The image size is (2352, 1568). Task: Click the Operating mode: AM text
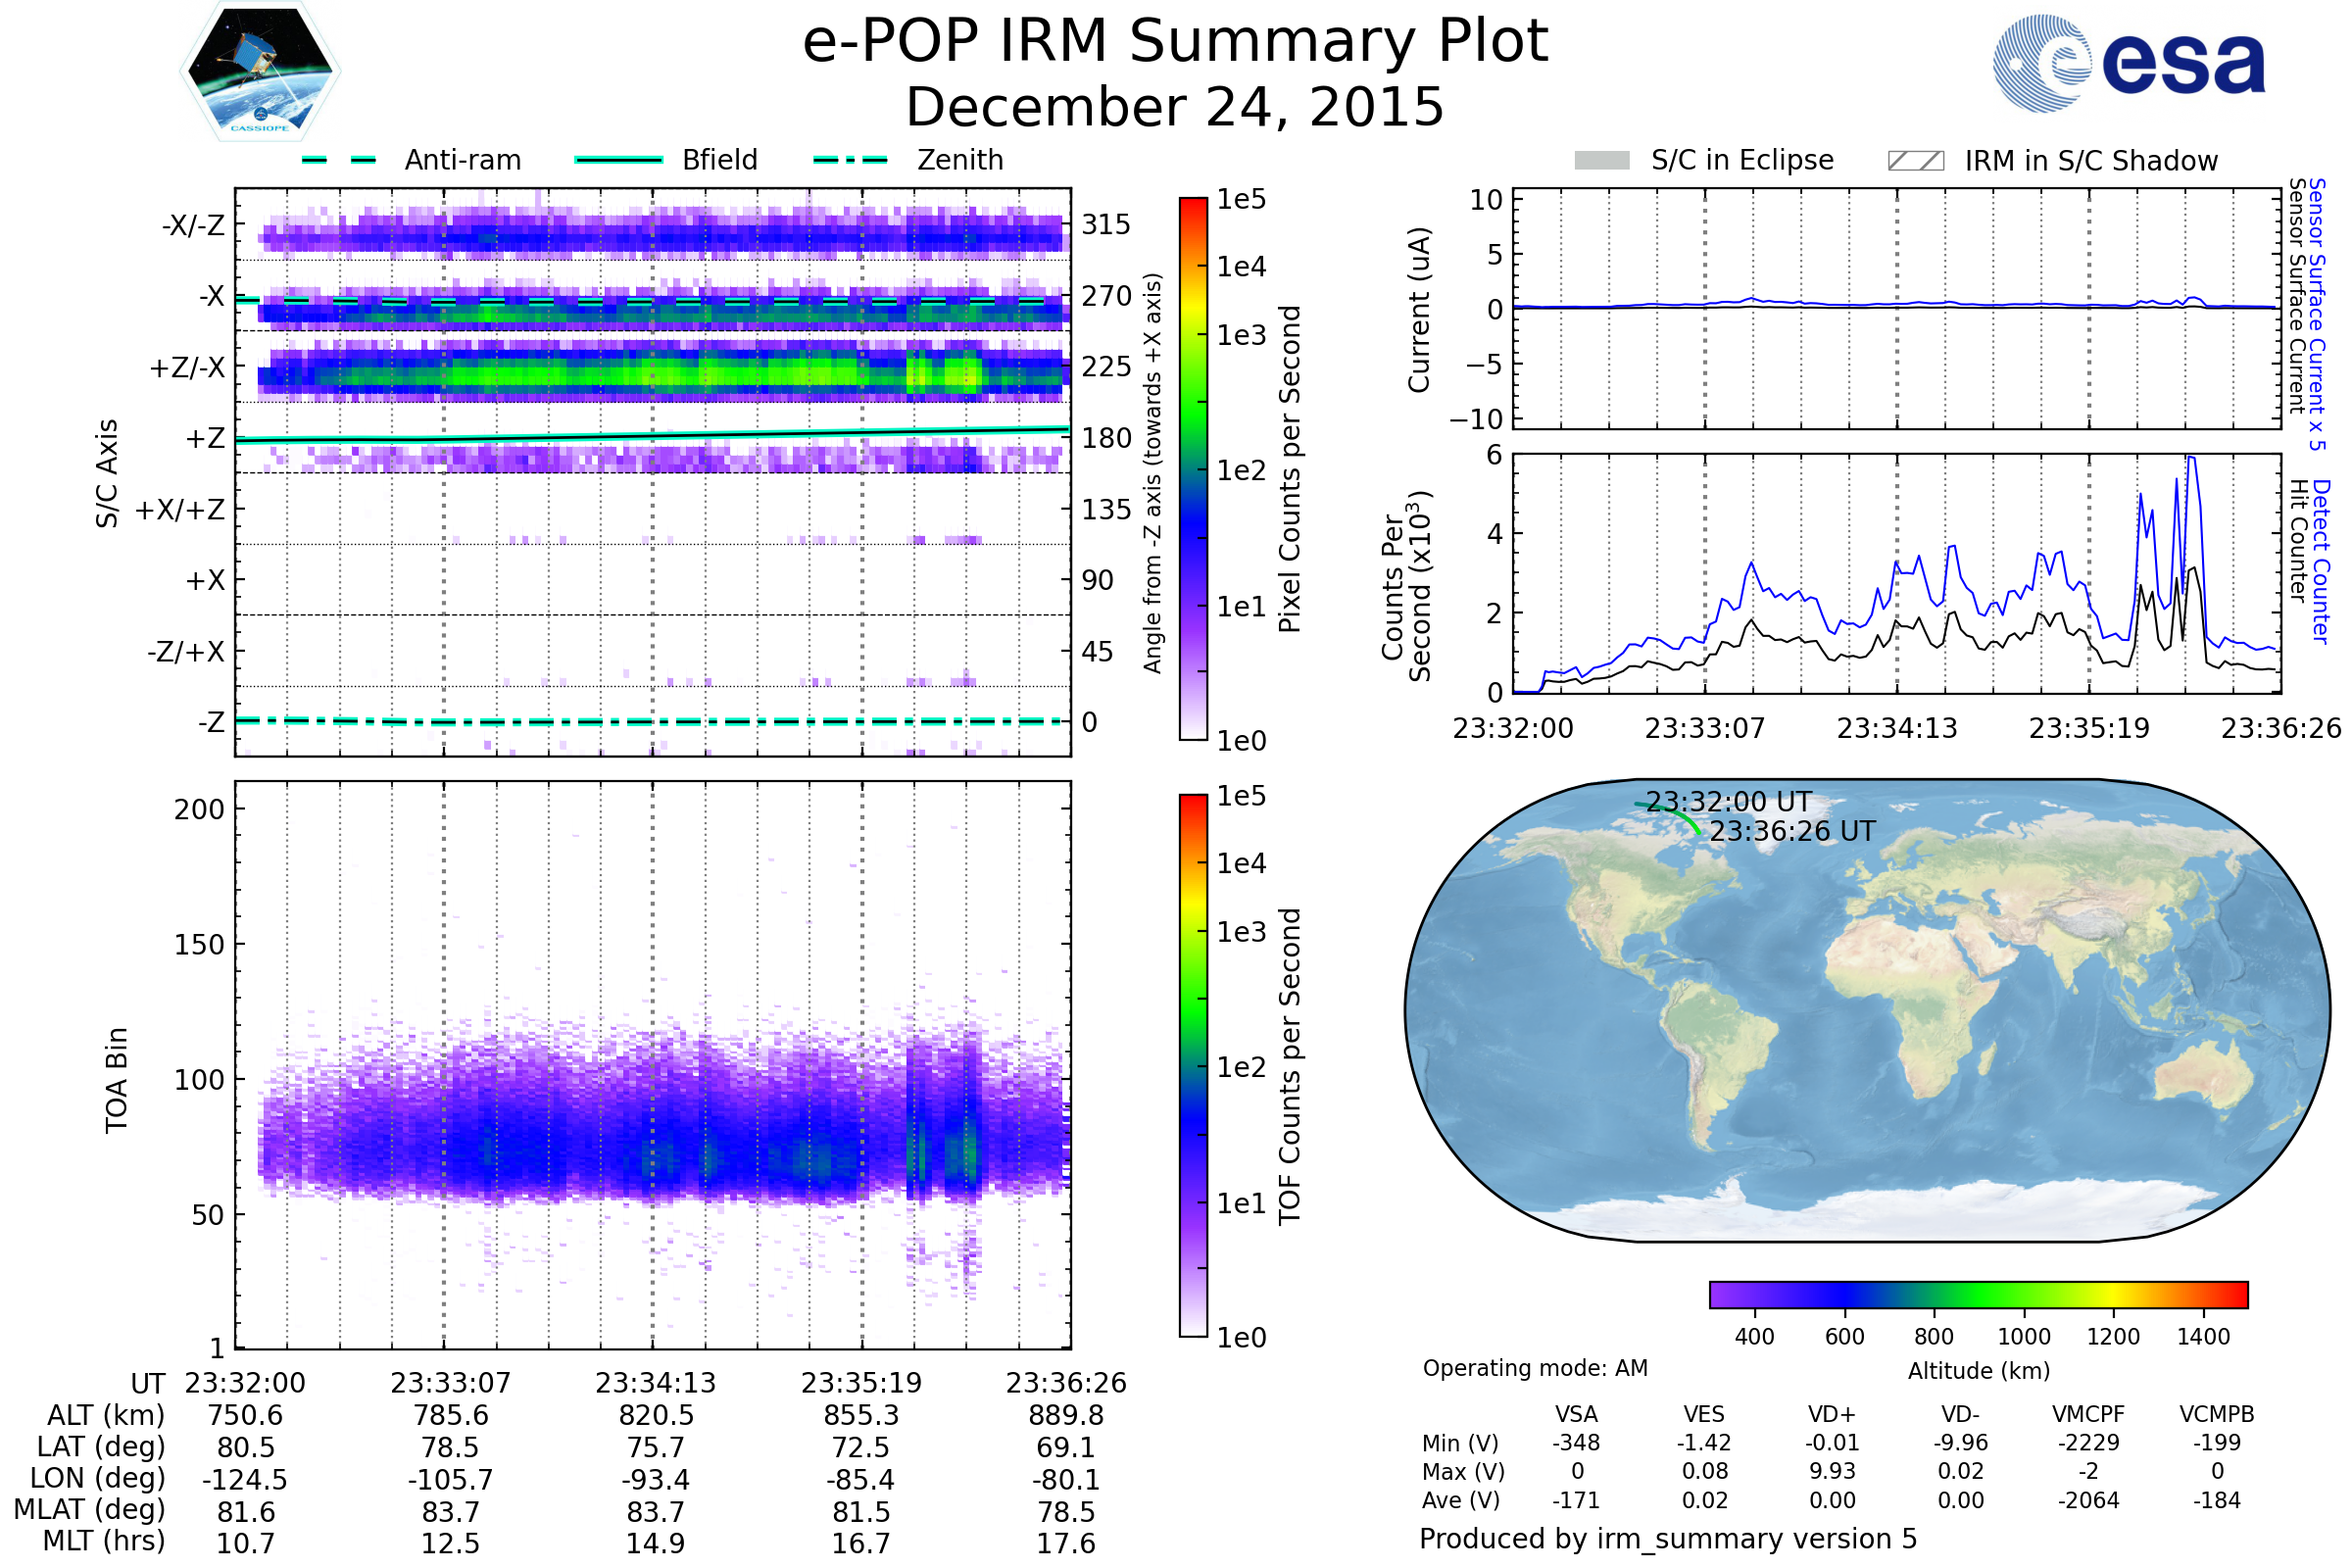coord(1535,1368)
